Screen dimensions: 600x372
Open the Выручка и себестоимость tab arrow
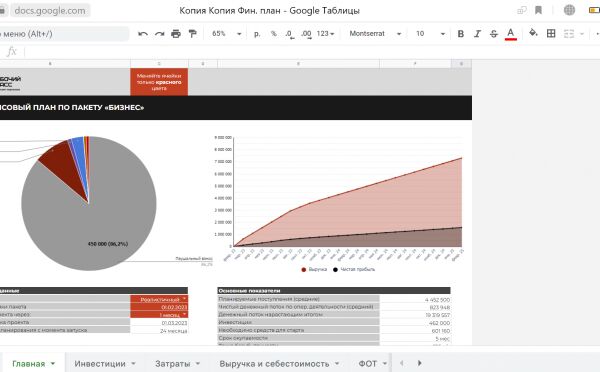(x=337, y=363)
